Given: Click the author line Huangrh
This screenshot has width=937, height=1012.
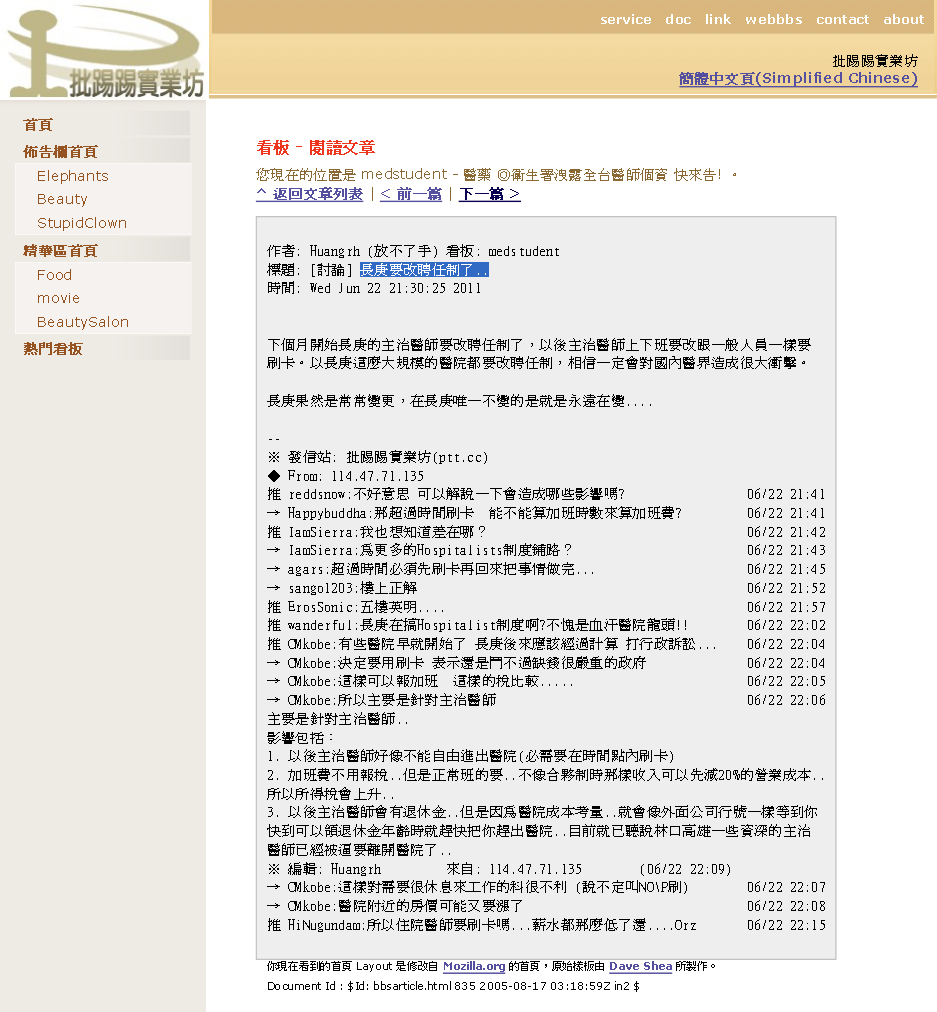Looking at the screenshot, I should tap(413, 251).
